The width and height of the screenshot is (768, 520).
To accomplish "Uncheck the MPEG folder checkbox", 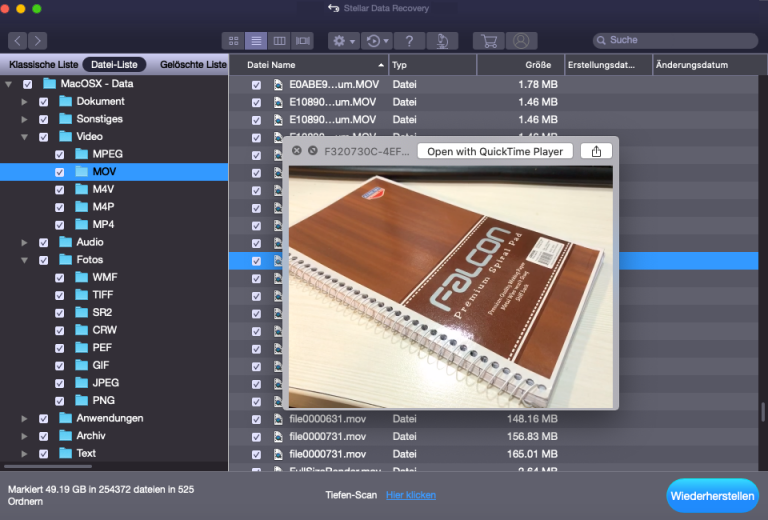I will (x=59, y=155).
